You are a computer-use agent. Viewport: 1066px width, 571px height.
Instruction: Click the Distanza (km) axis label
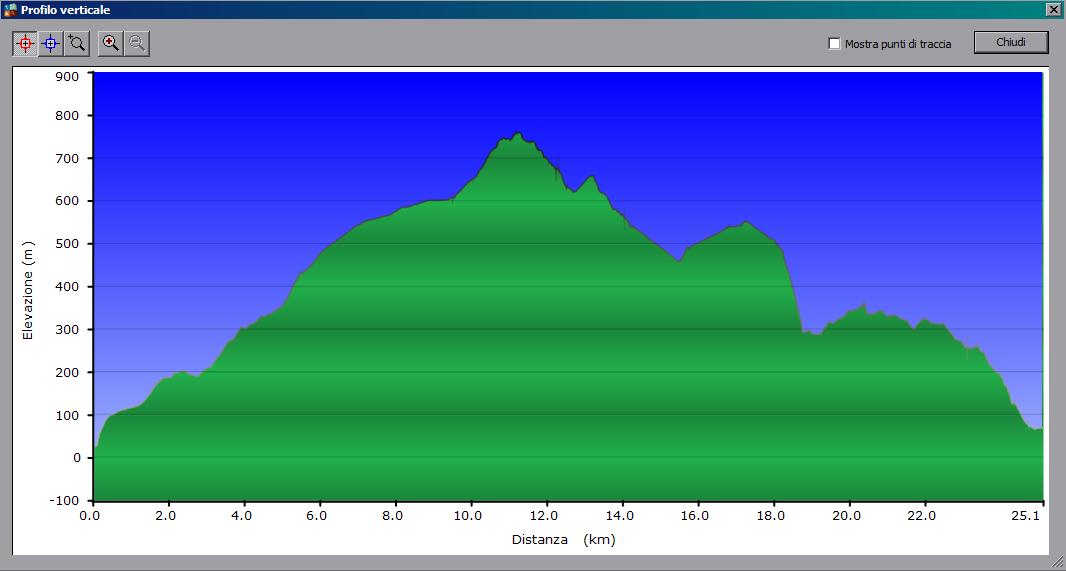coord(564,540)
